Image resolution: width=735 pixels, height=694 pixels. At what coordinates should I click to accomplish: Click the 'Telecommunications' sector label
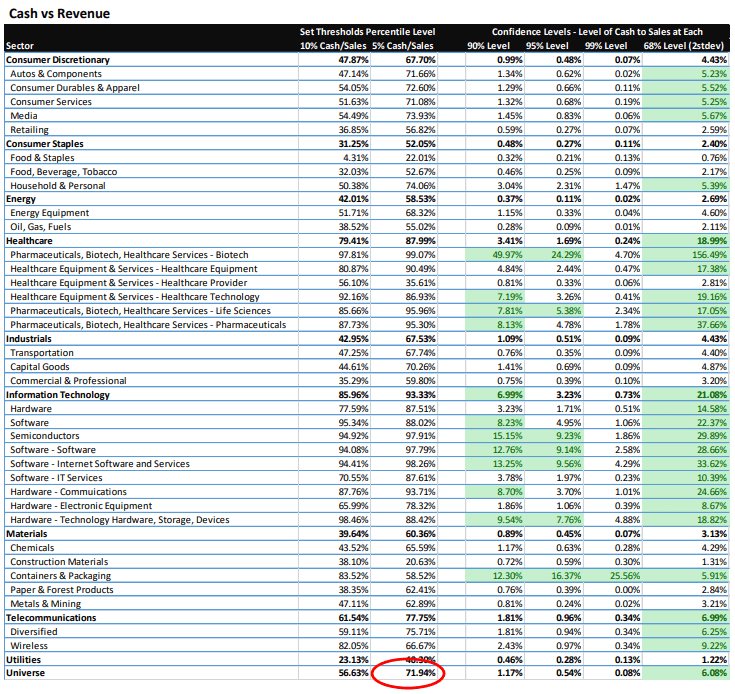pyautogui.click(x=51, y=618)
